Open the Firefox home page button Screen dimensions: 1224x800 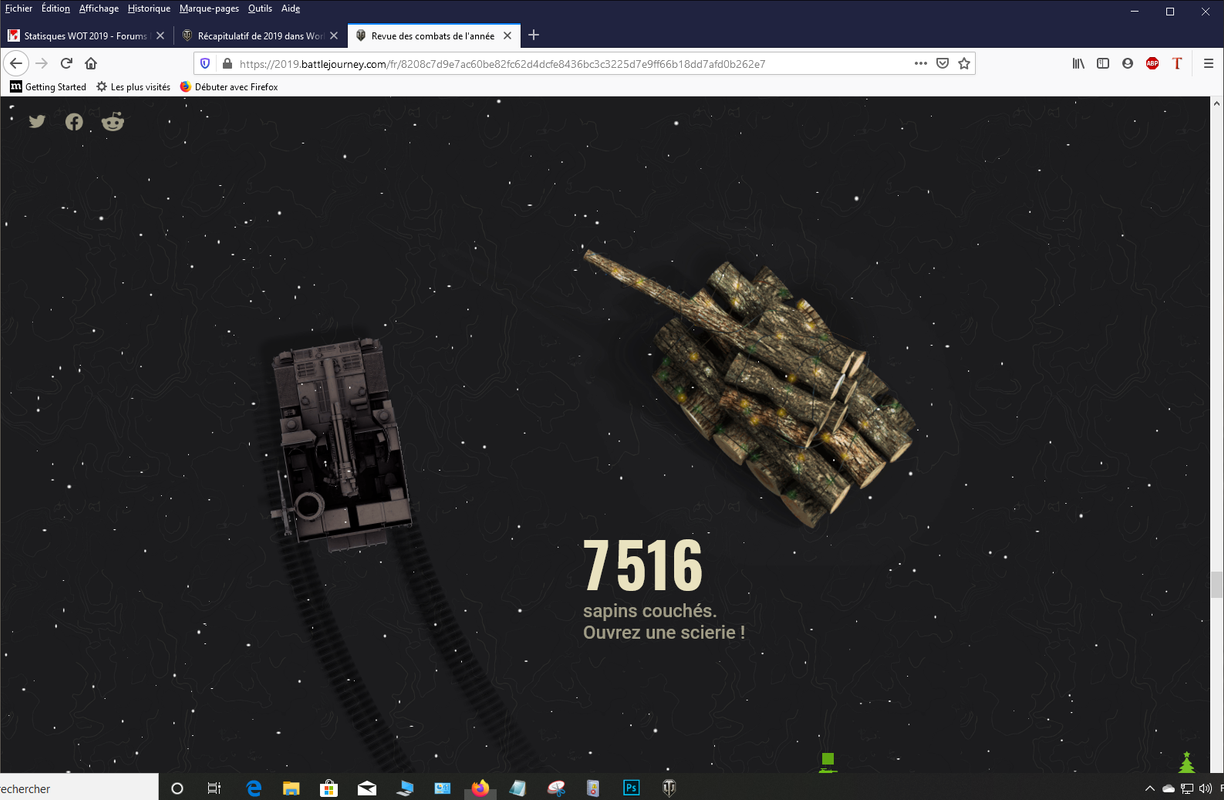(91, 63)
